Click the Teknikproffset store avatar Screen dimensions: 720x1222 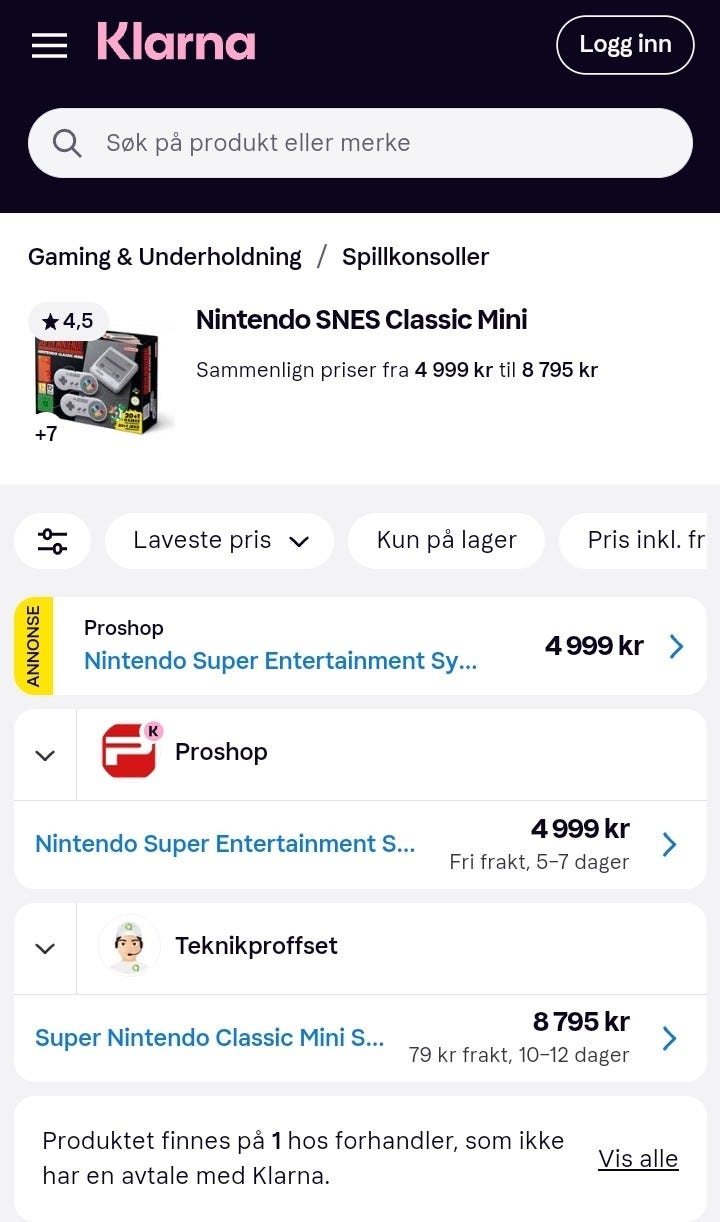(x=129, y=946)
